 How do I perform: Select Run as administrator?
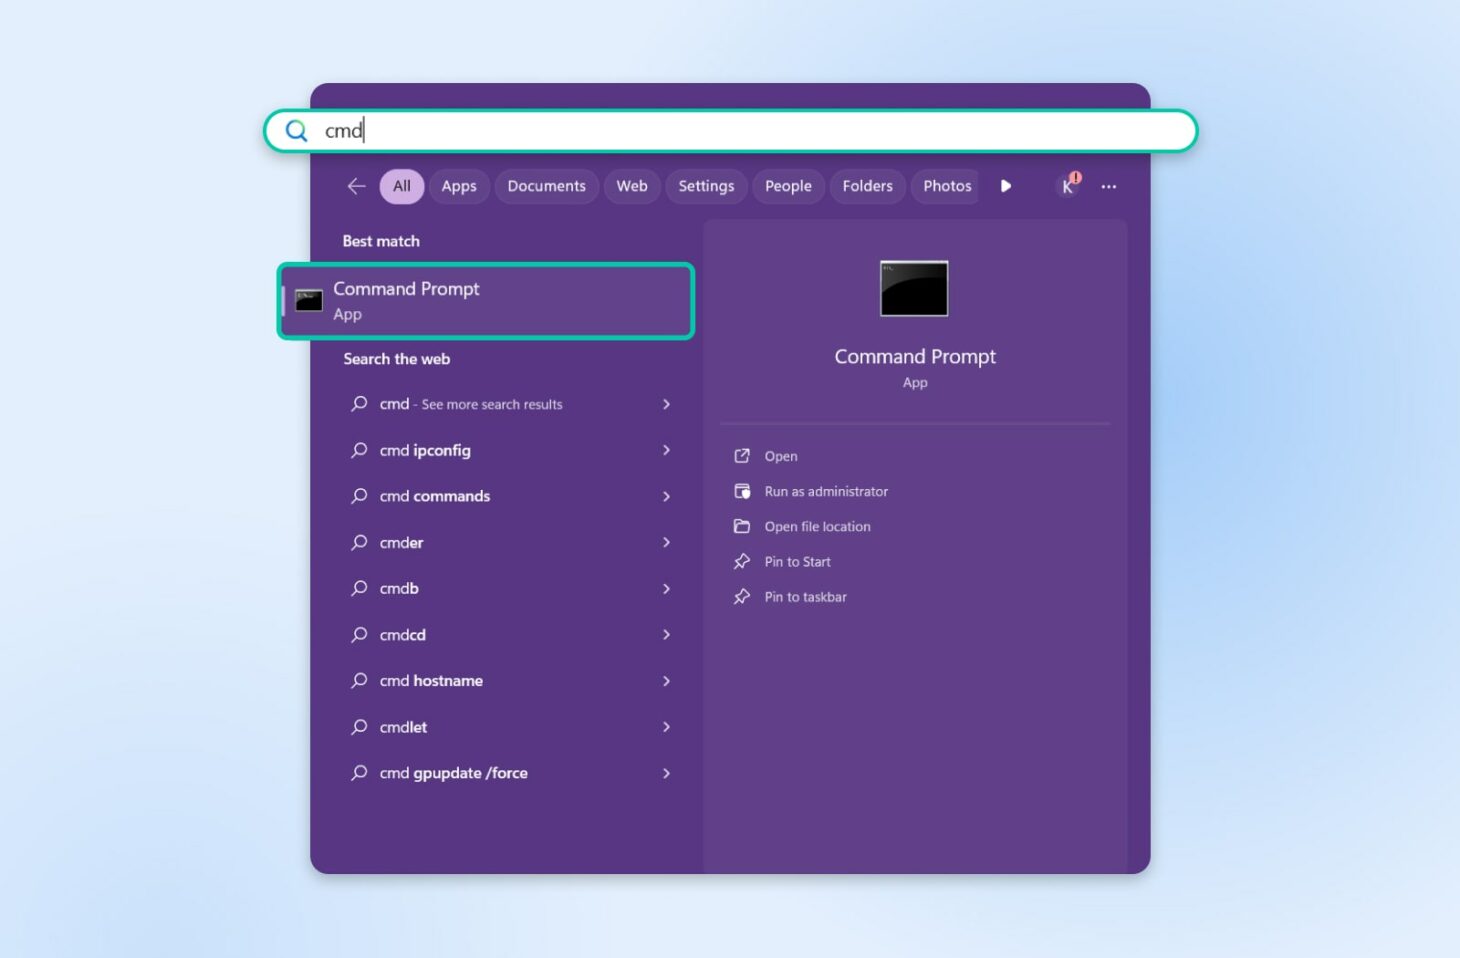(826, 491)
